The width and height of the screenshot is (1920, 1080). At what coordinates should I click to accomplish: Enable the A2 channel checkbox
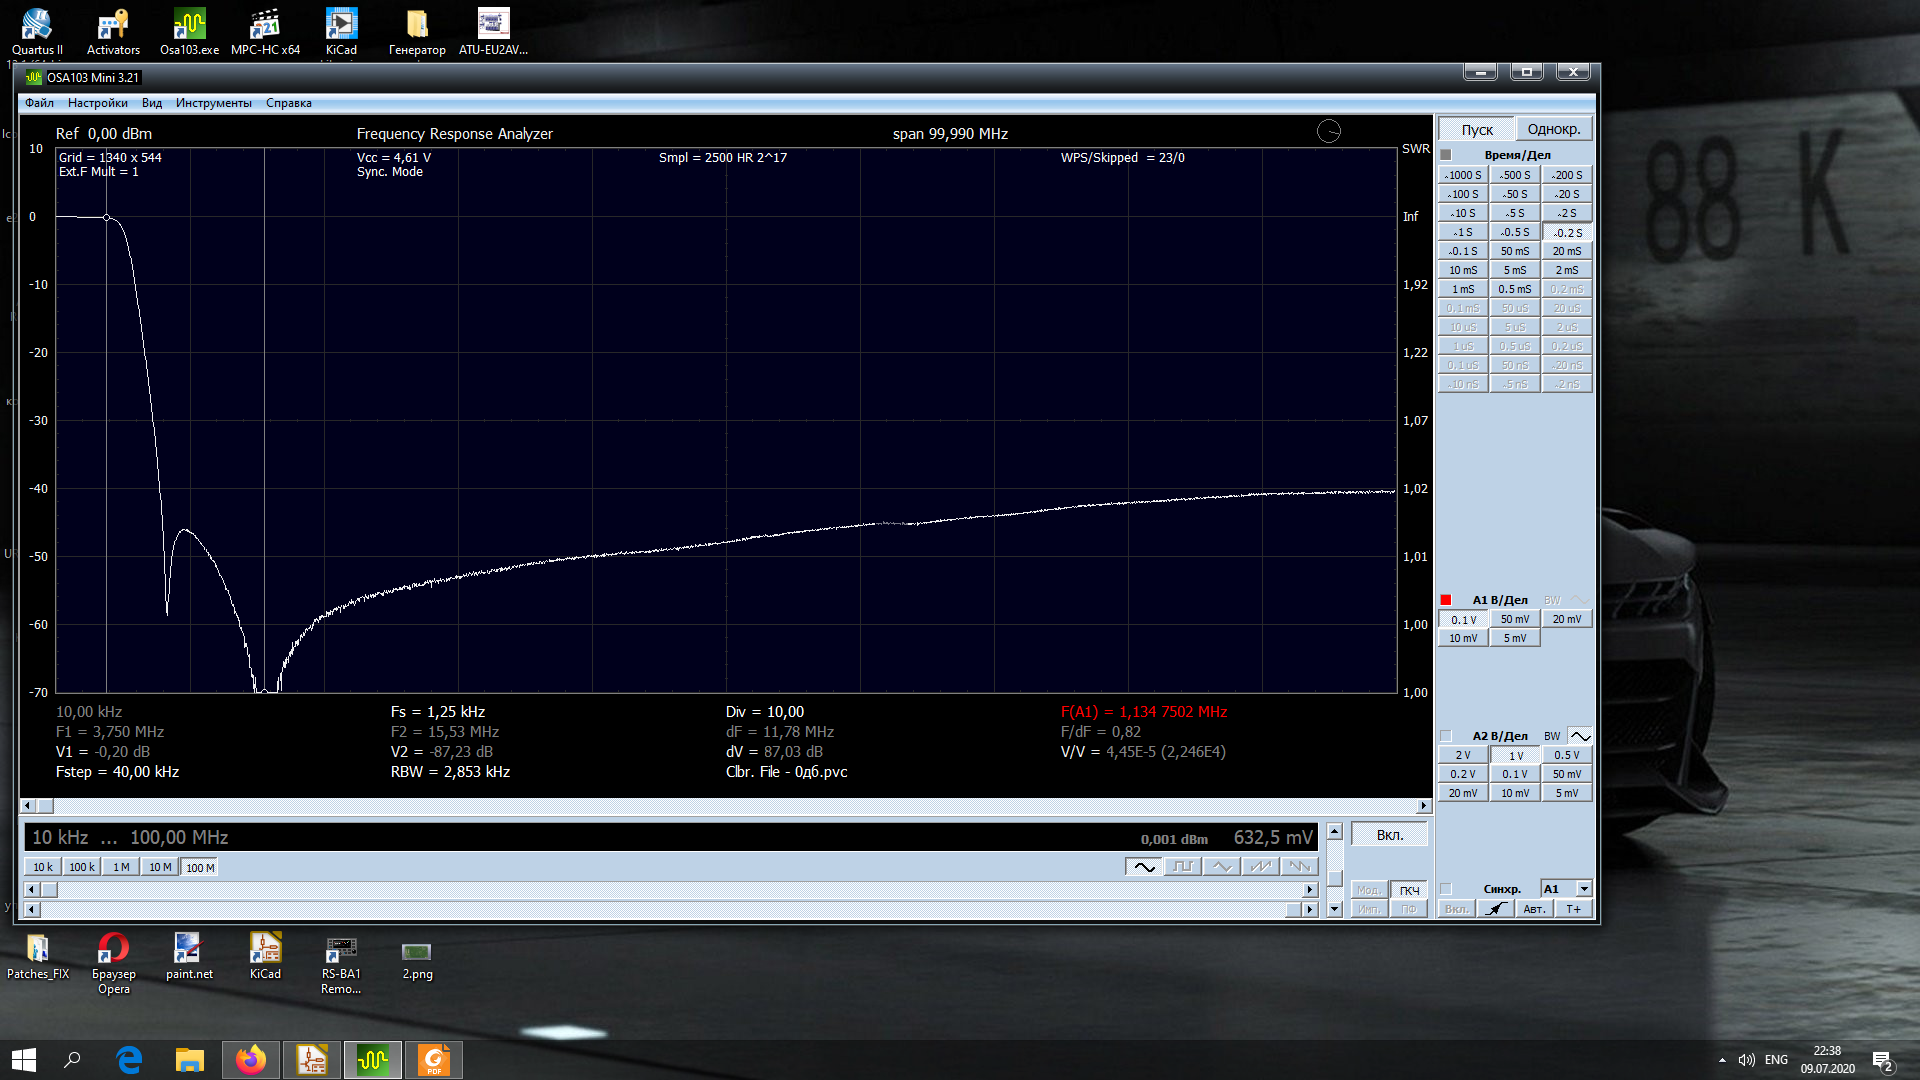pyautogui.click(x=1446, y=736)
